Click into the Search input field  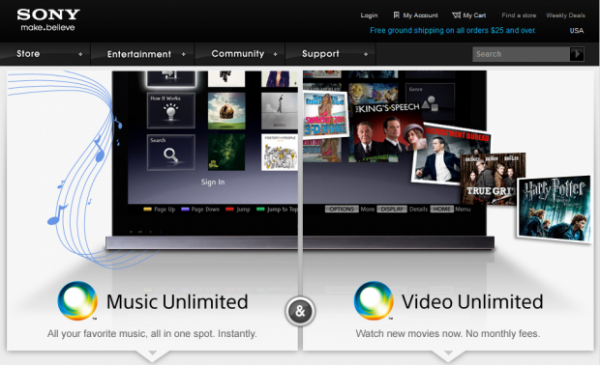click(x=521, y=54)
